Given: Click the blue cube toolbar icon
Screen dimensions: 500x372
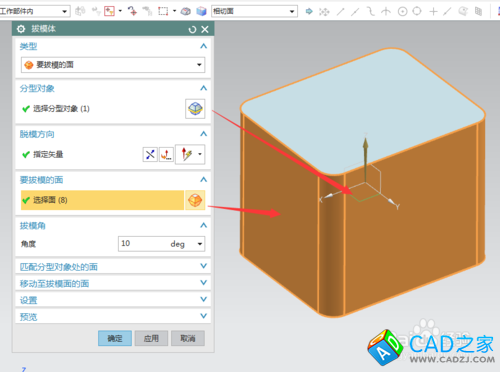Looking at the screenshot, I should point(201,11).
